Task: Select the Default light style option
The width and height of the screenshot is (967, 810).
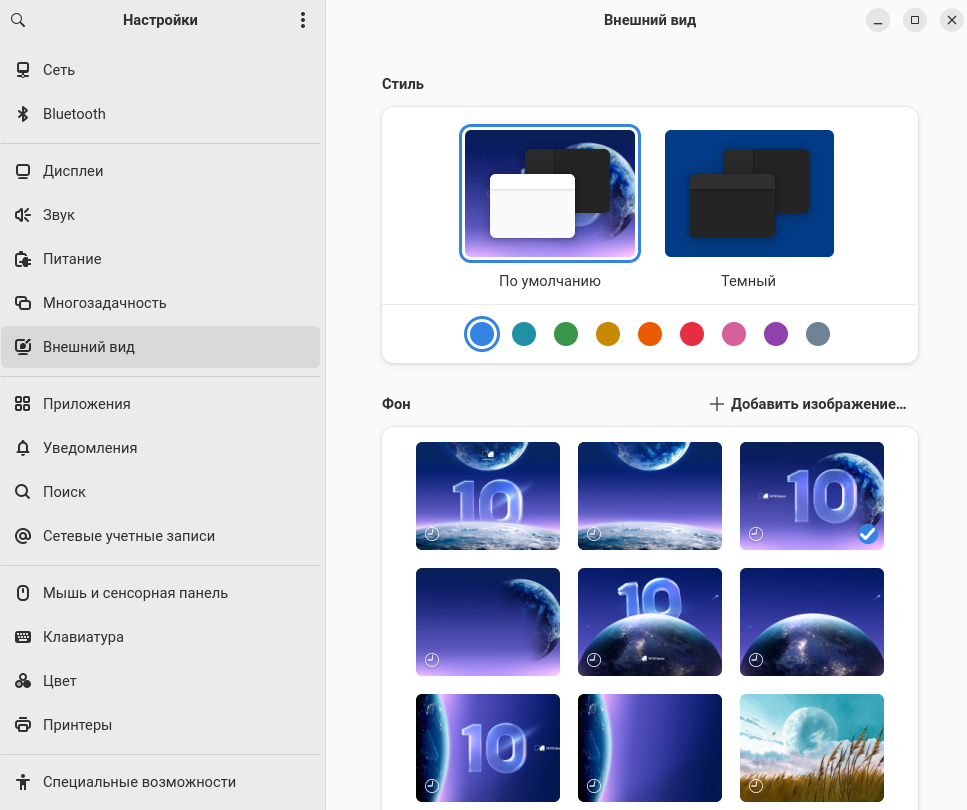Action: [549, 194]
